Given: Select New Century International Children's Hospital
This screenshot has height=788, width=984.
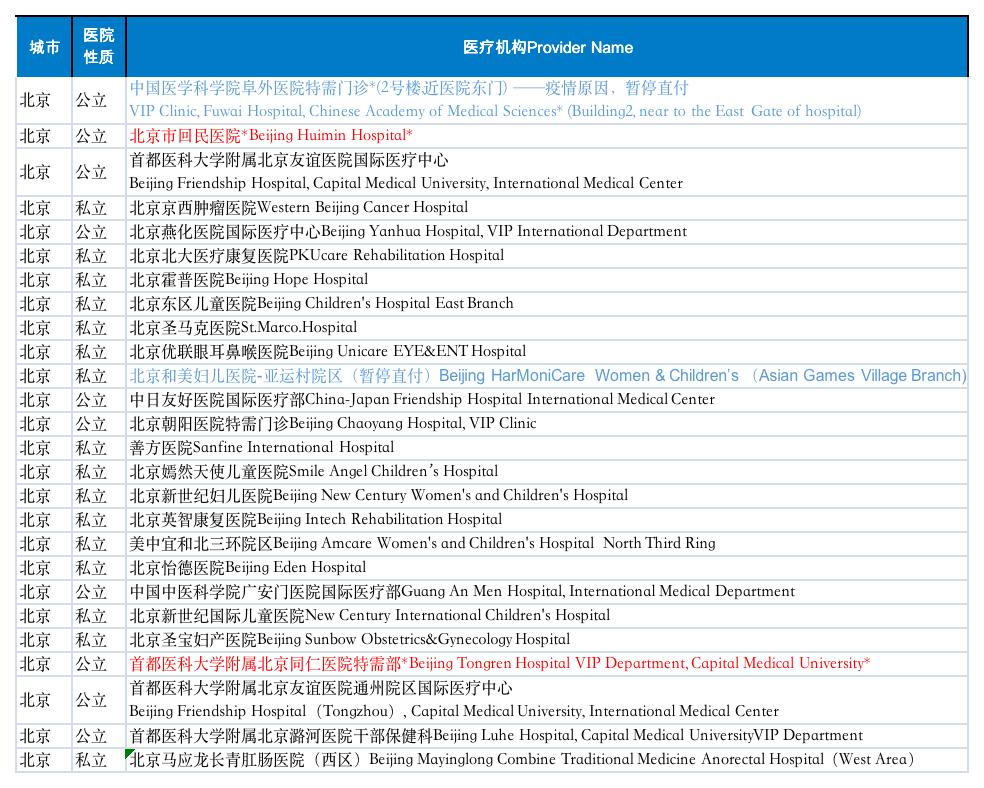Looking at the screenshot, I should [547, 615].
